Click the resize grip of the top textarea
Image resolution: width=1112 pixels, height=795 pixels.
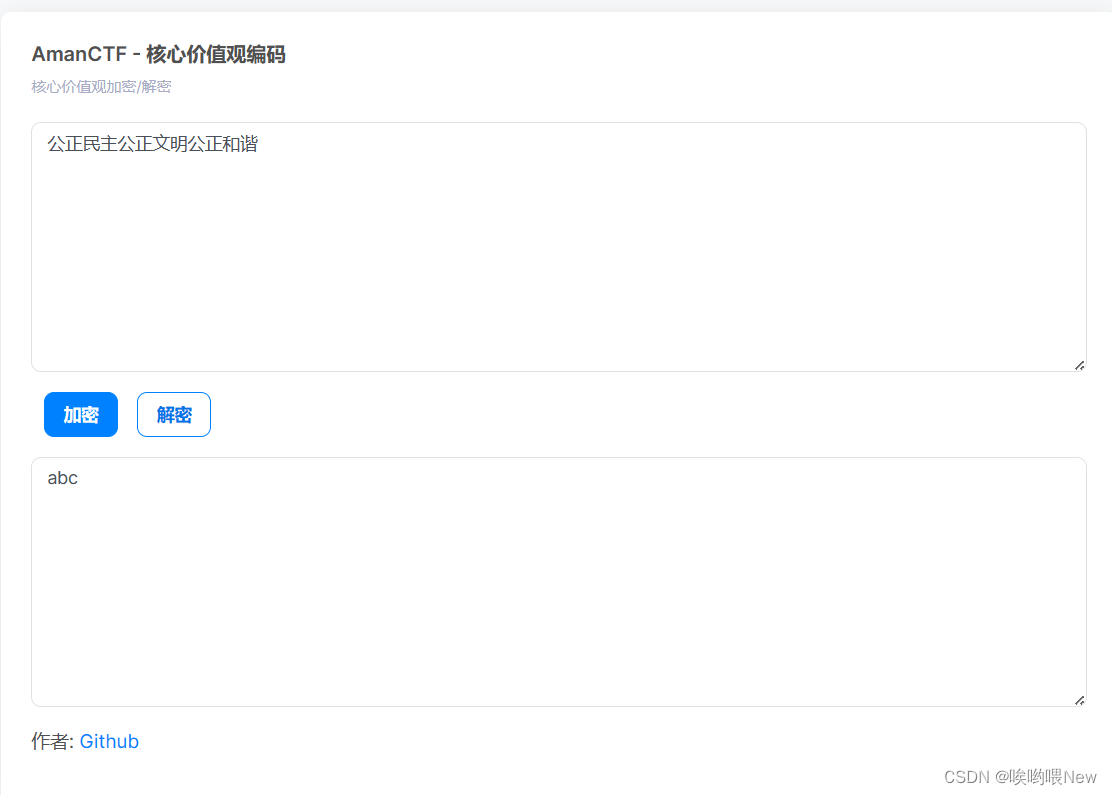pos(1078,364)
